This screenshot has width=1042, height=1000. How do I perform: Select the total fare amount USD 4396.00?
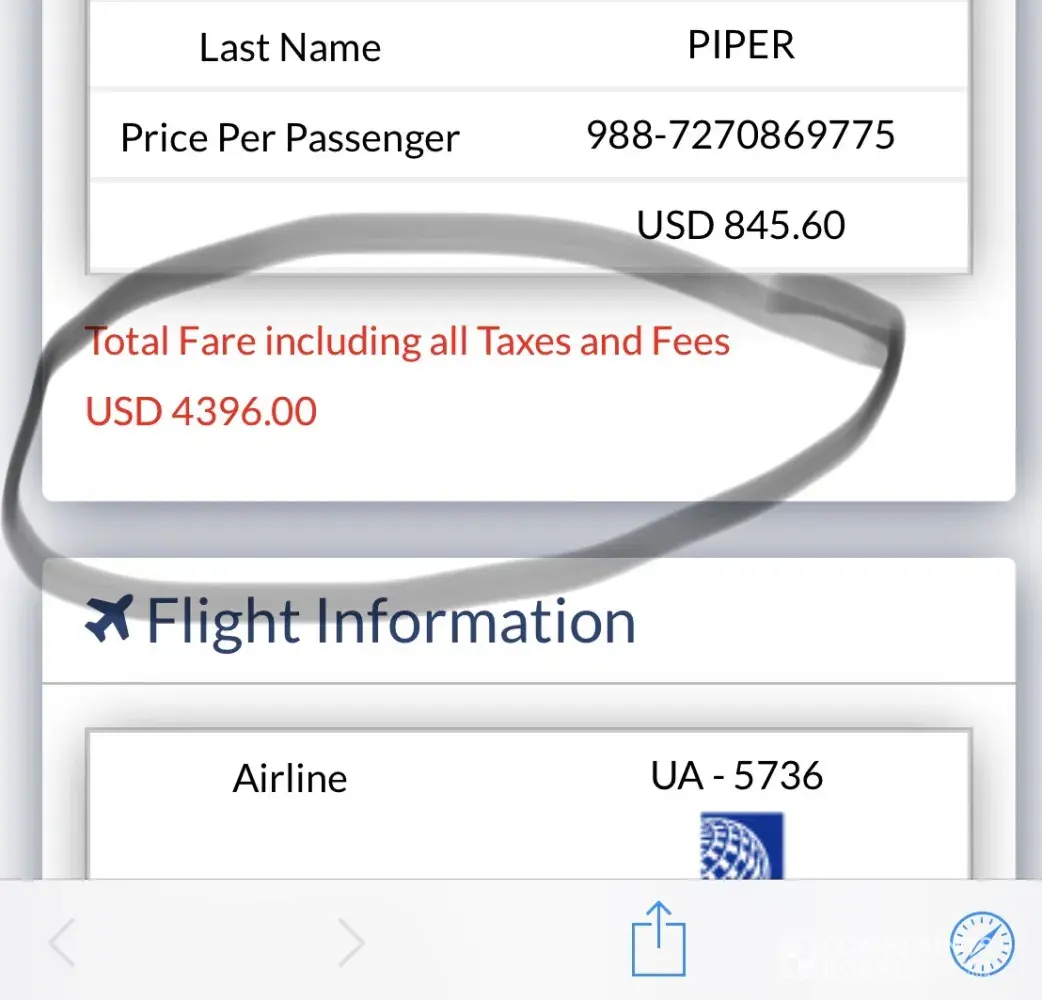click(201, 411)
